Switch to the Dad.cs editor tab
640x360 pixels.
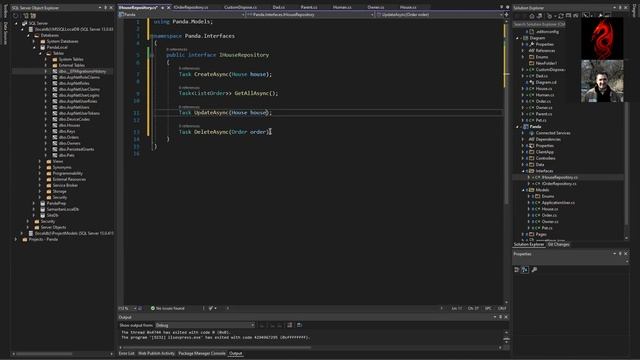pyautogui.click(x=279, y=7)
